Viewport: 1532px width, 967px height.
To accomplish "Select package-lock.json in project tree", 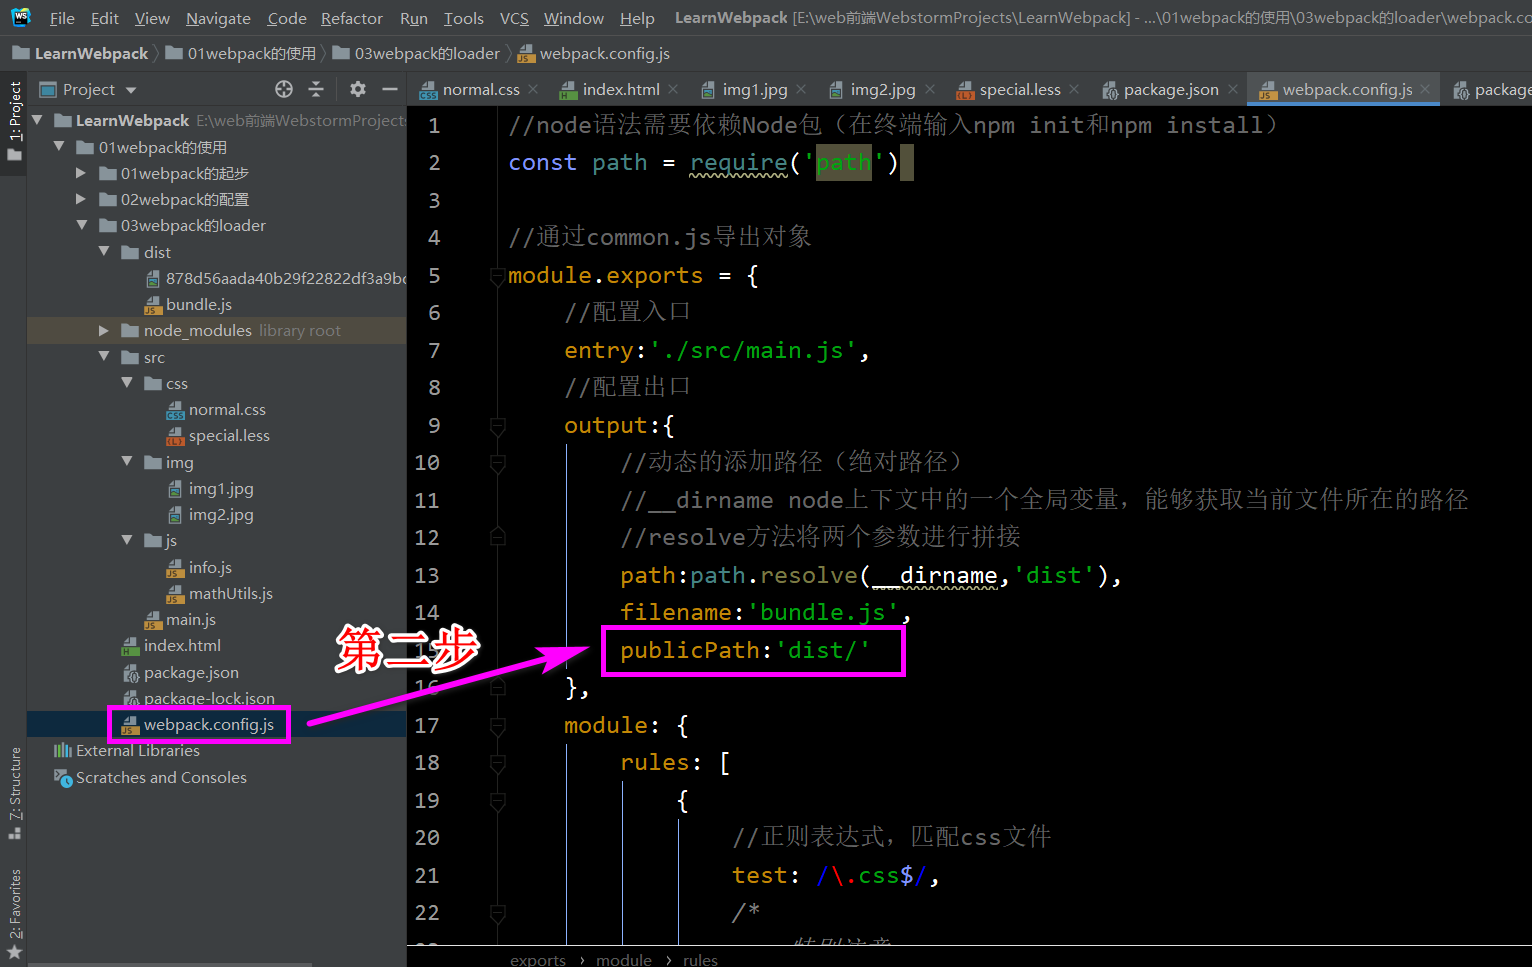I will click(209, 698).
